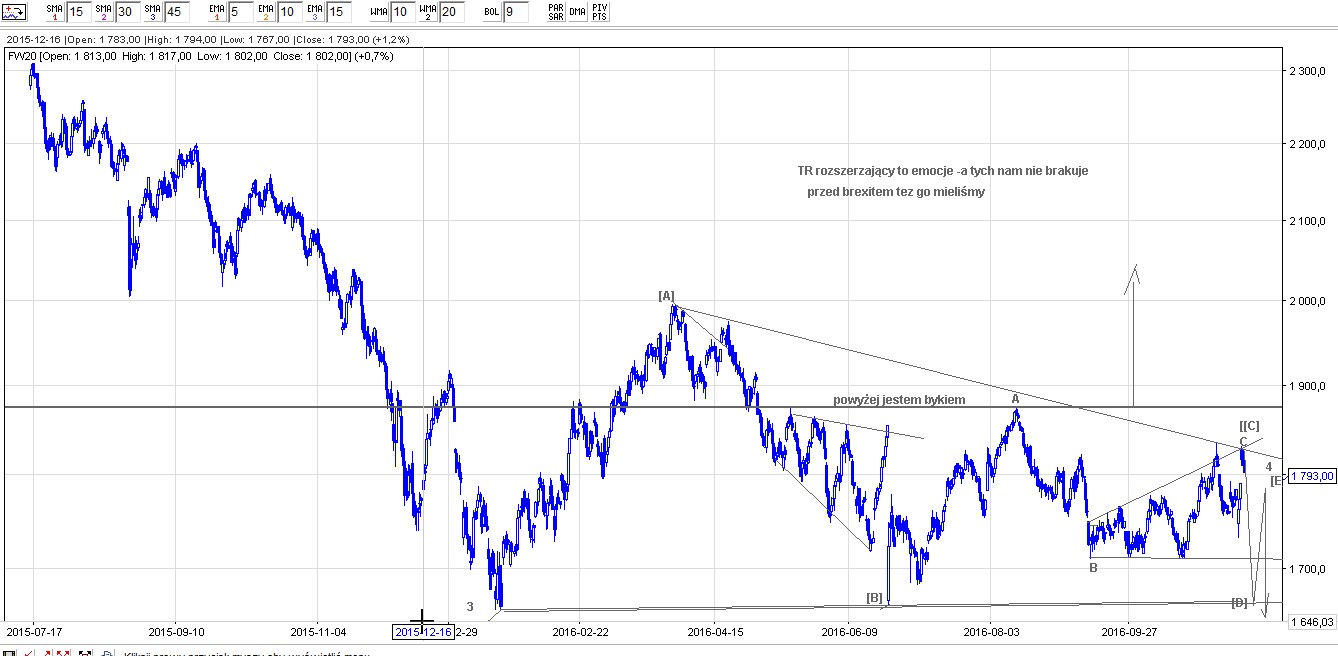Click the 2015-07-17 date label
This screenshot has width=1338, height=656.
(33, 632)
